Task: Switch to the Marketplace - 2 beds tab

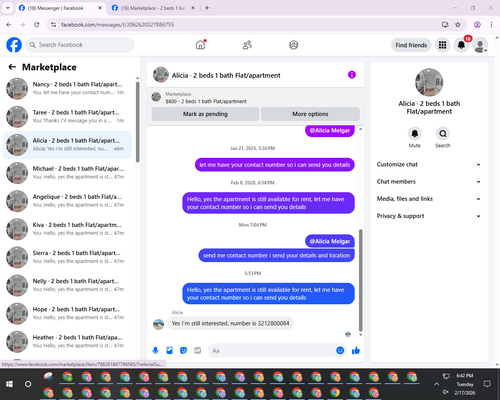Action: click(x=153, y=8)
